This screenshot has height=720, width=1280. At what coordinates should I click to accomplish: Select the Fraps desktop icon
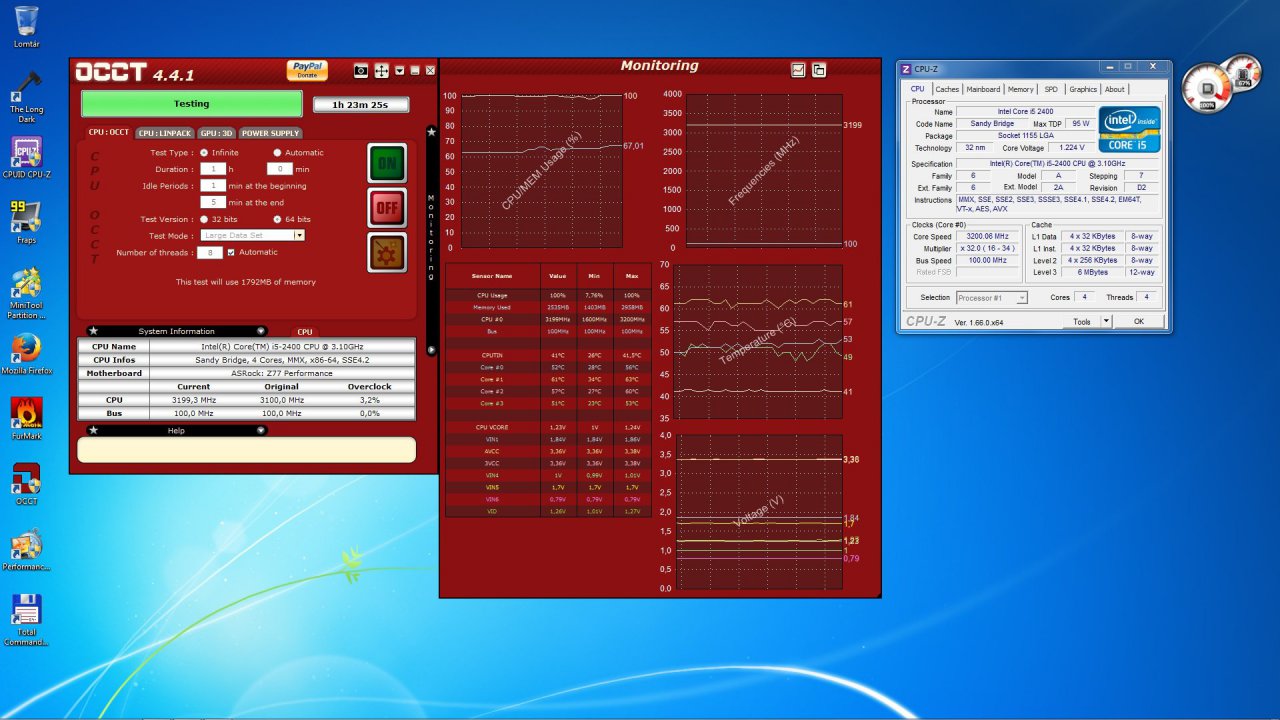(26, 222)
